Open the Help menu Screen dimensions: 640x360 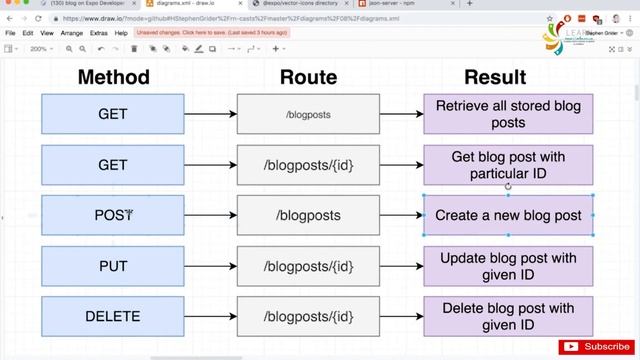(x=121, y=33)
